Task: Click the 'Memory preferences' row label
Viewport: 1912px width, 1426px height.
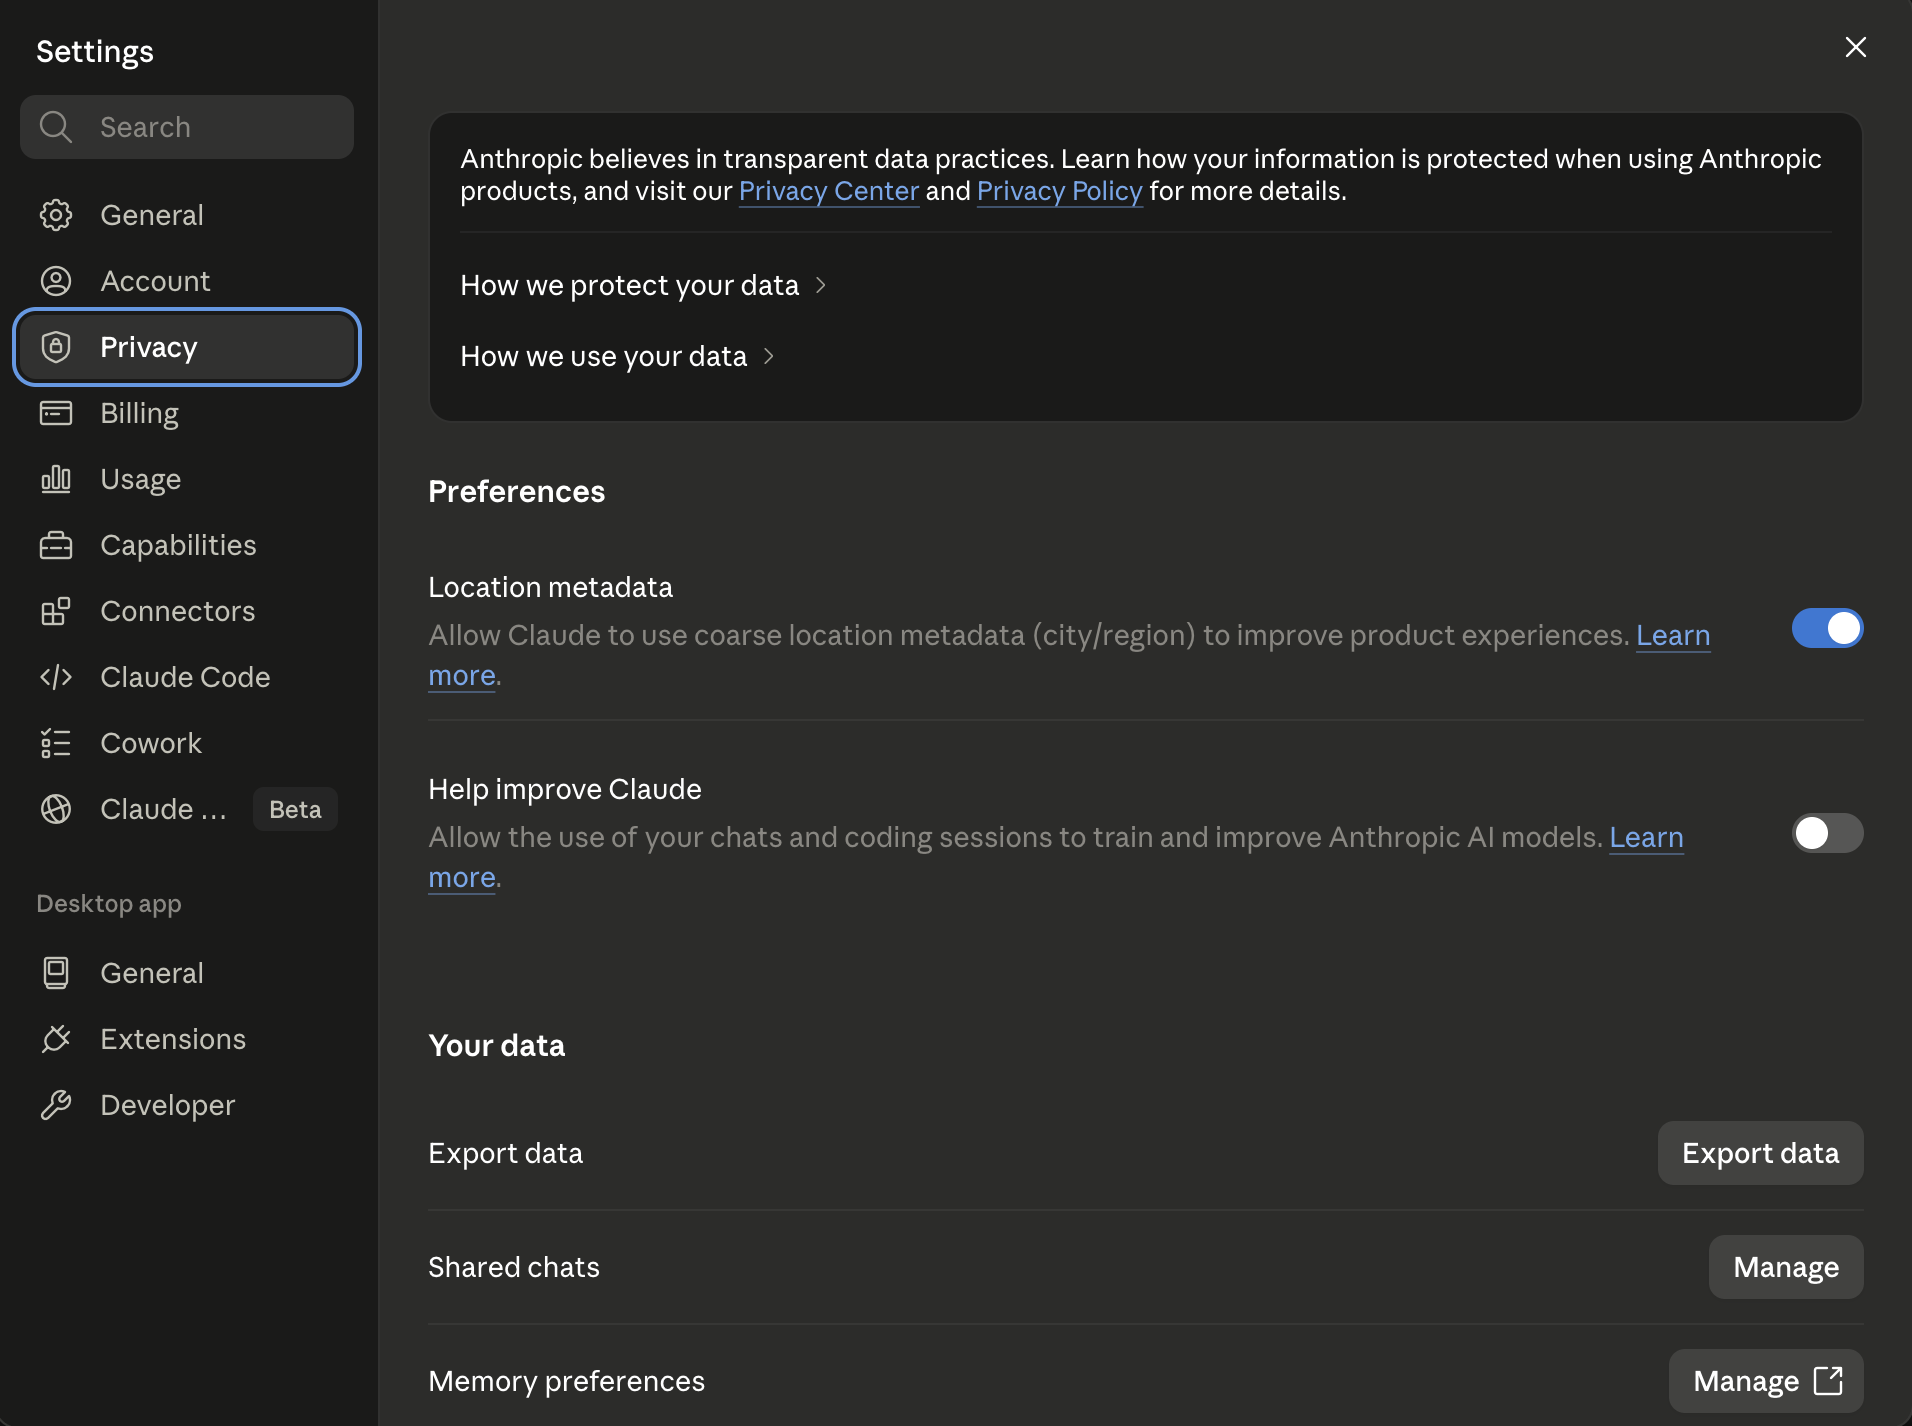Action: tap(566, 1381)
